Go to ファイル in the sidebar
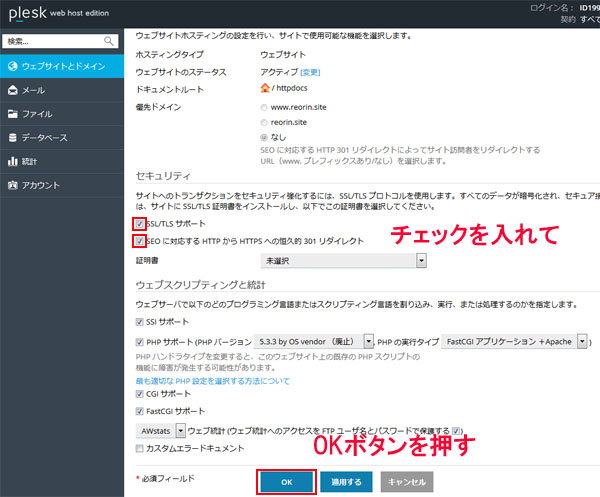Viewport: 600px width, 497px height. point(62,114)
